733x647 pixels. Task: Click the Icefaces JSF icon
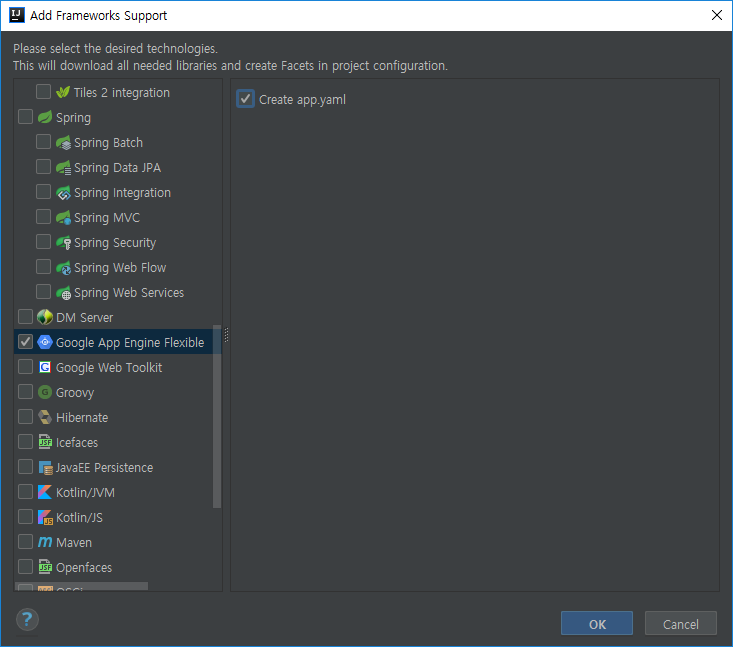[45, 442]
